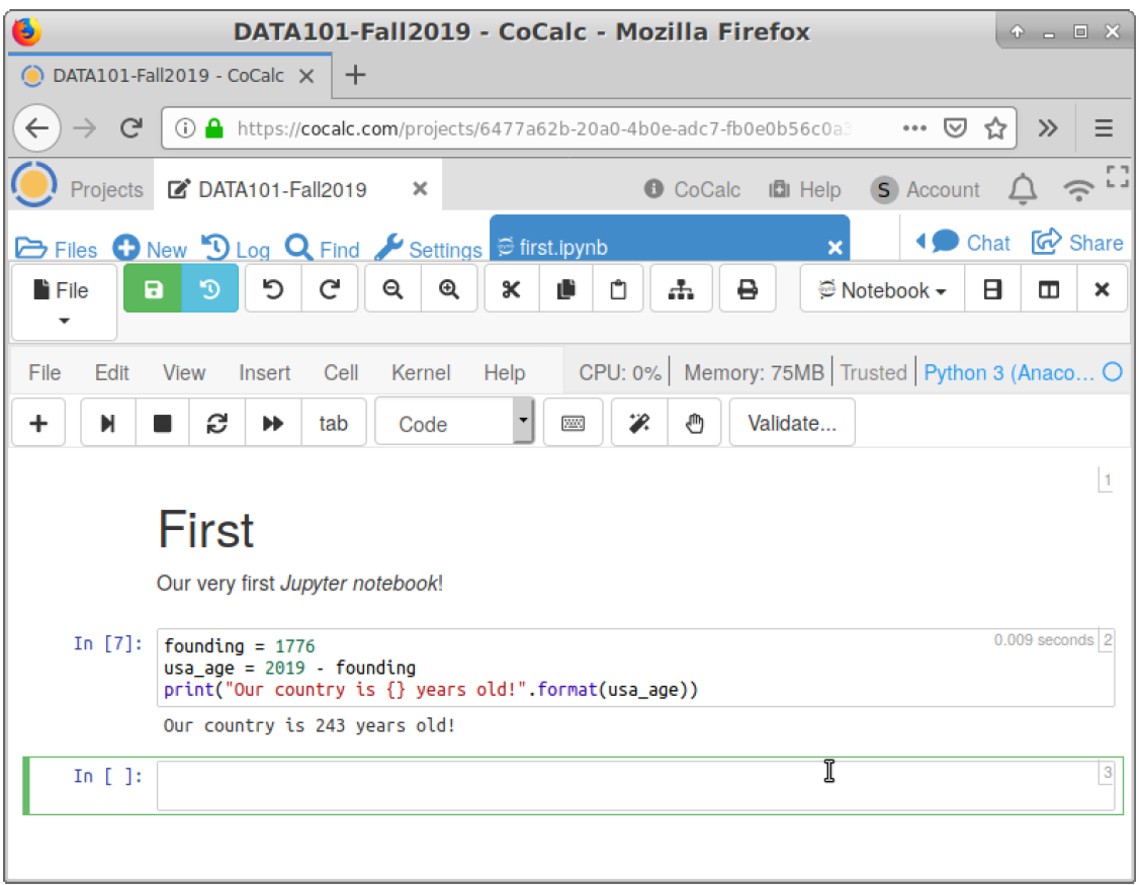Viewport: 1140px width, 885px height.
Task: Open the keyboard shortcuts command icon
Action: pyautogui.click(x=573, y=423)
